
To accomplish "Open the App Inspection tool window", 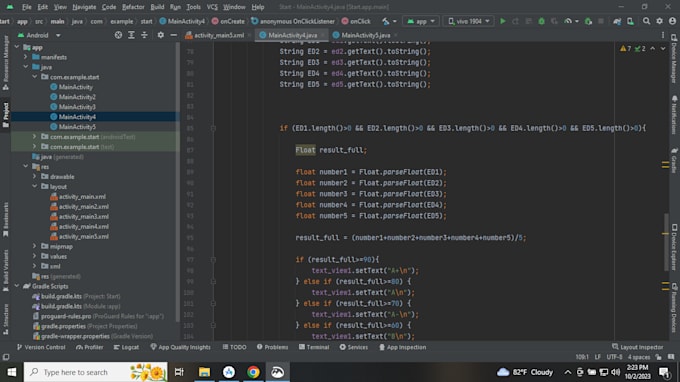I will click(402, 347).
